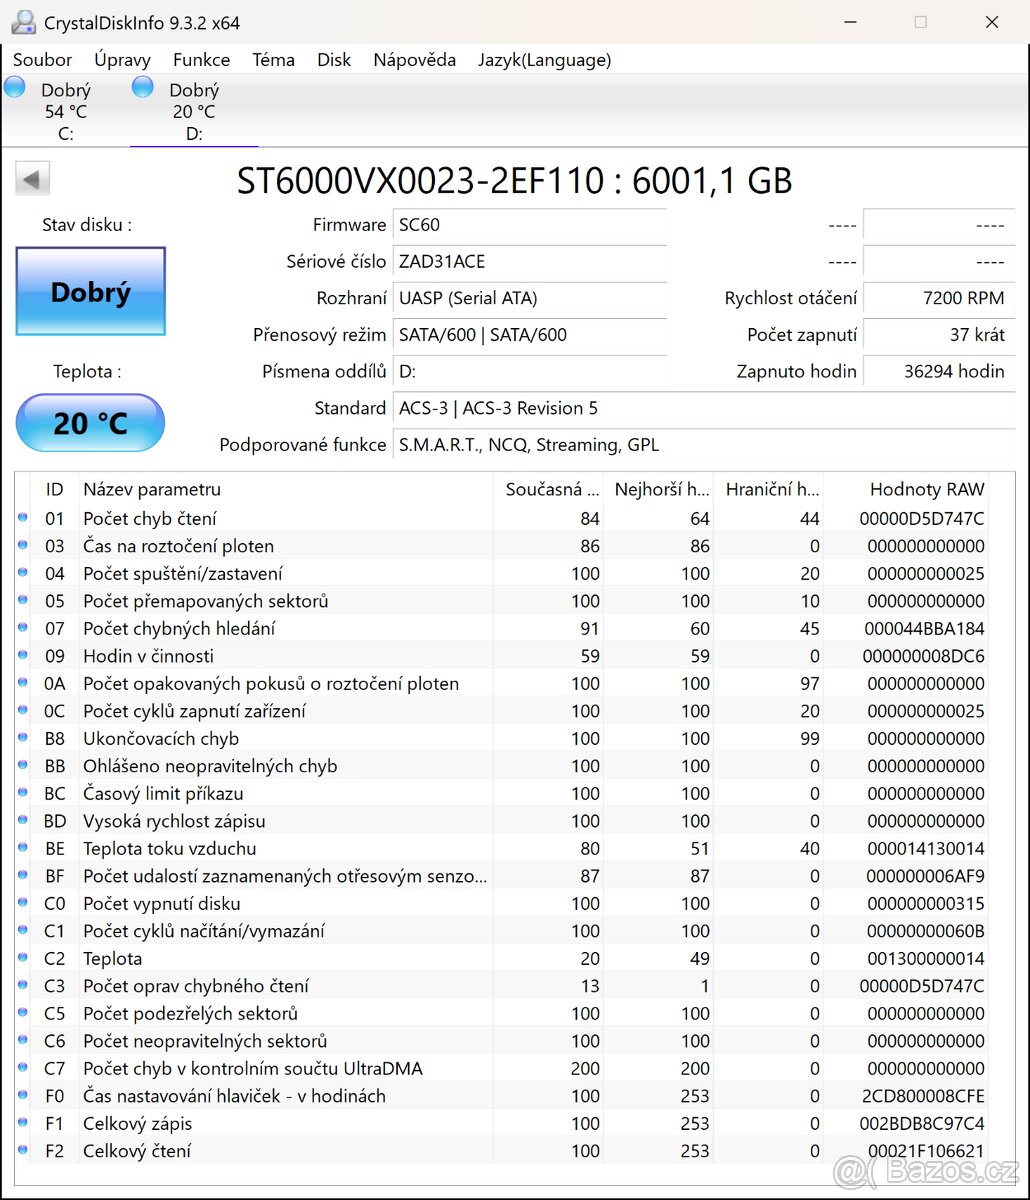Click the blue indicator beside Počet chyb čtení
1030x1200 pixels.
pos(22,518)
